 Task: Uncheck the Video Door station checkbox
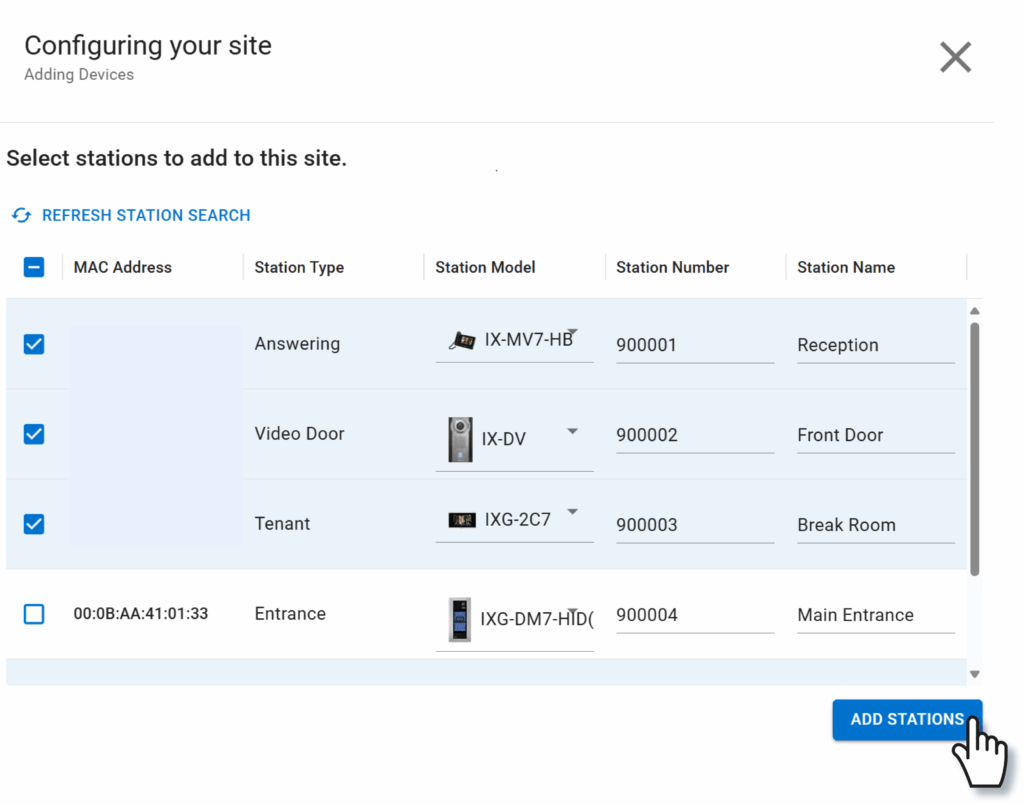point(34,434)
